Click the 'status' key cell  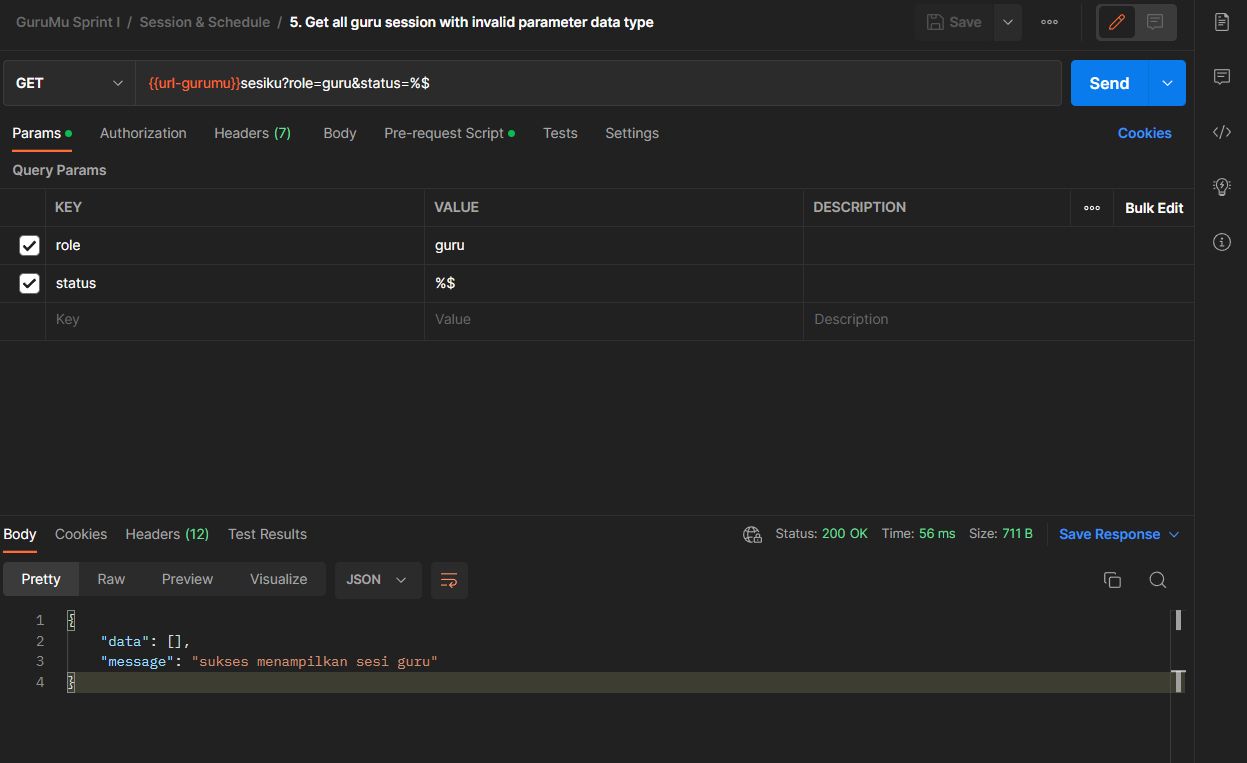(x=235, y=283)
